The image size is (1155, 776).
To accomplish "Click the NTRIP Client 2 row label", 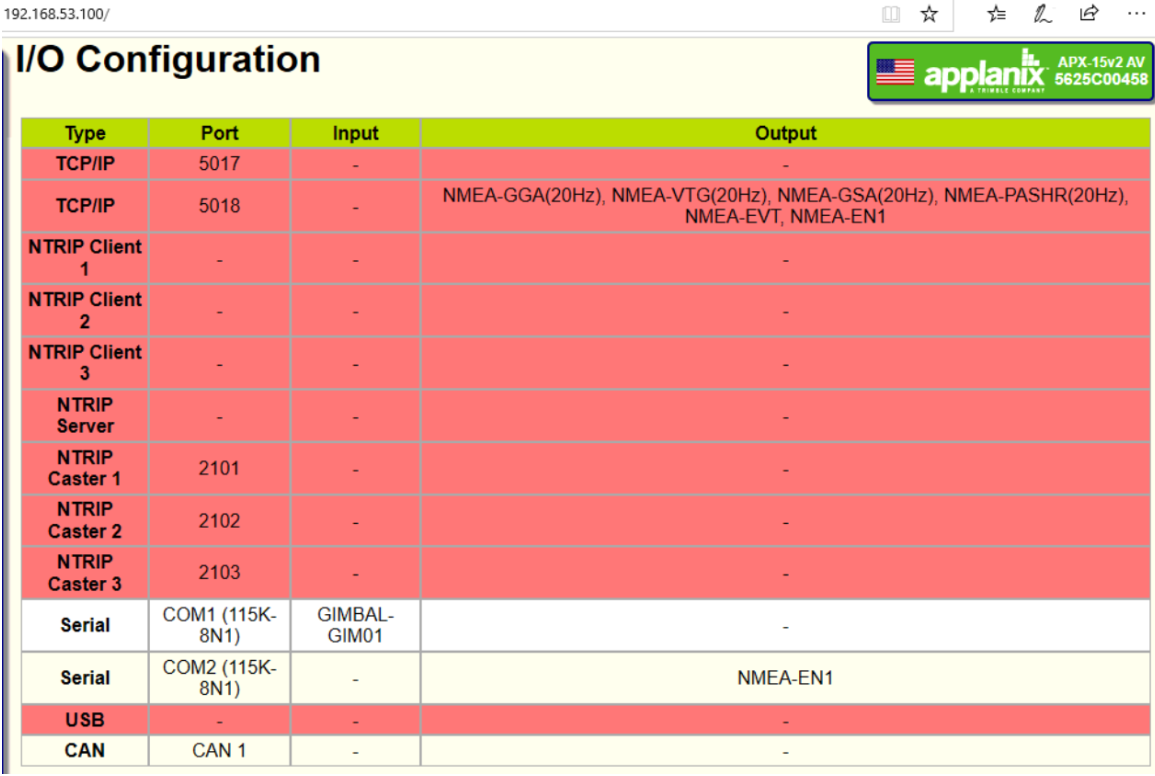I will tap(85, 310).
